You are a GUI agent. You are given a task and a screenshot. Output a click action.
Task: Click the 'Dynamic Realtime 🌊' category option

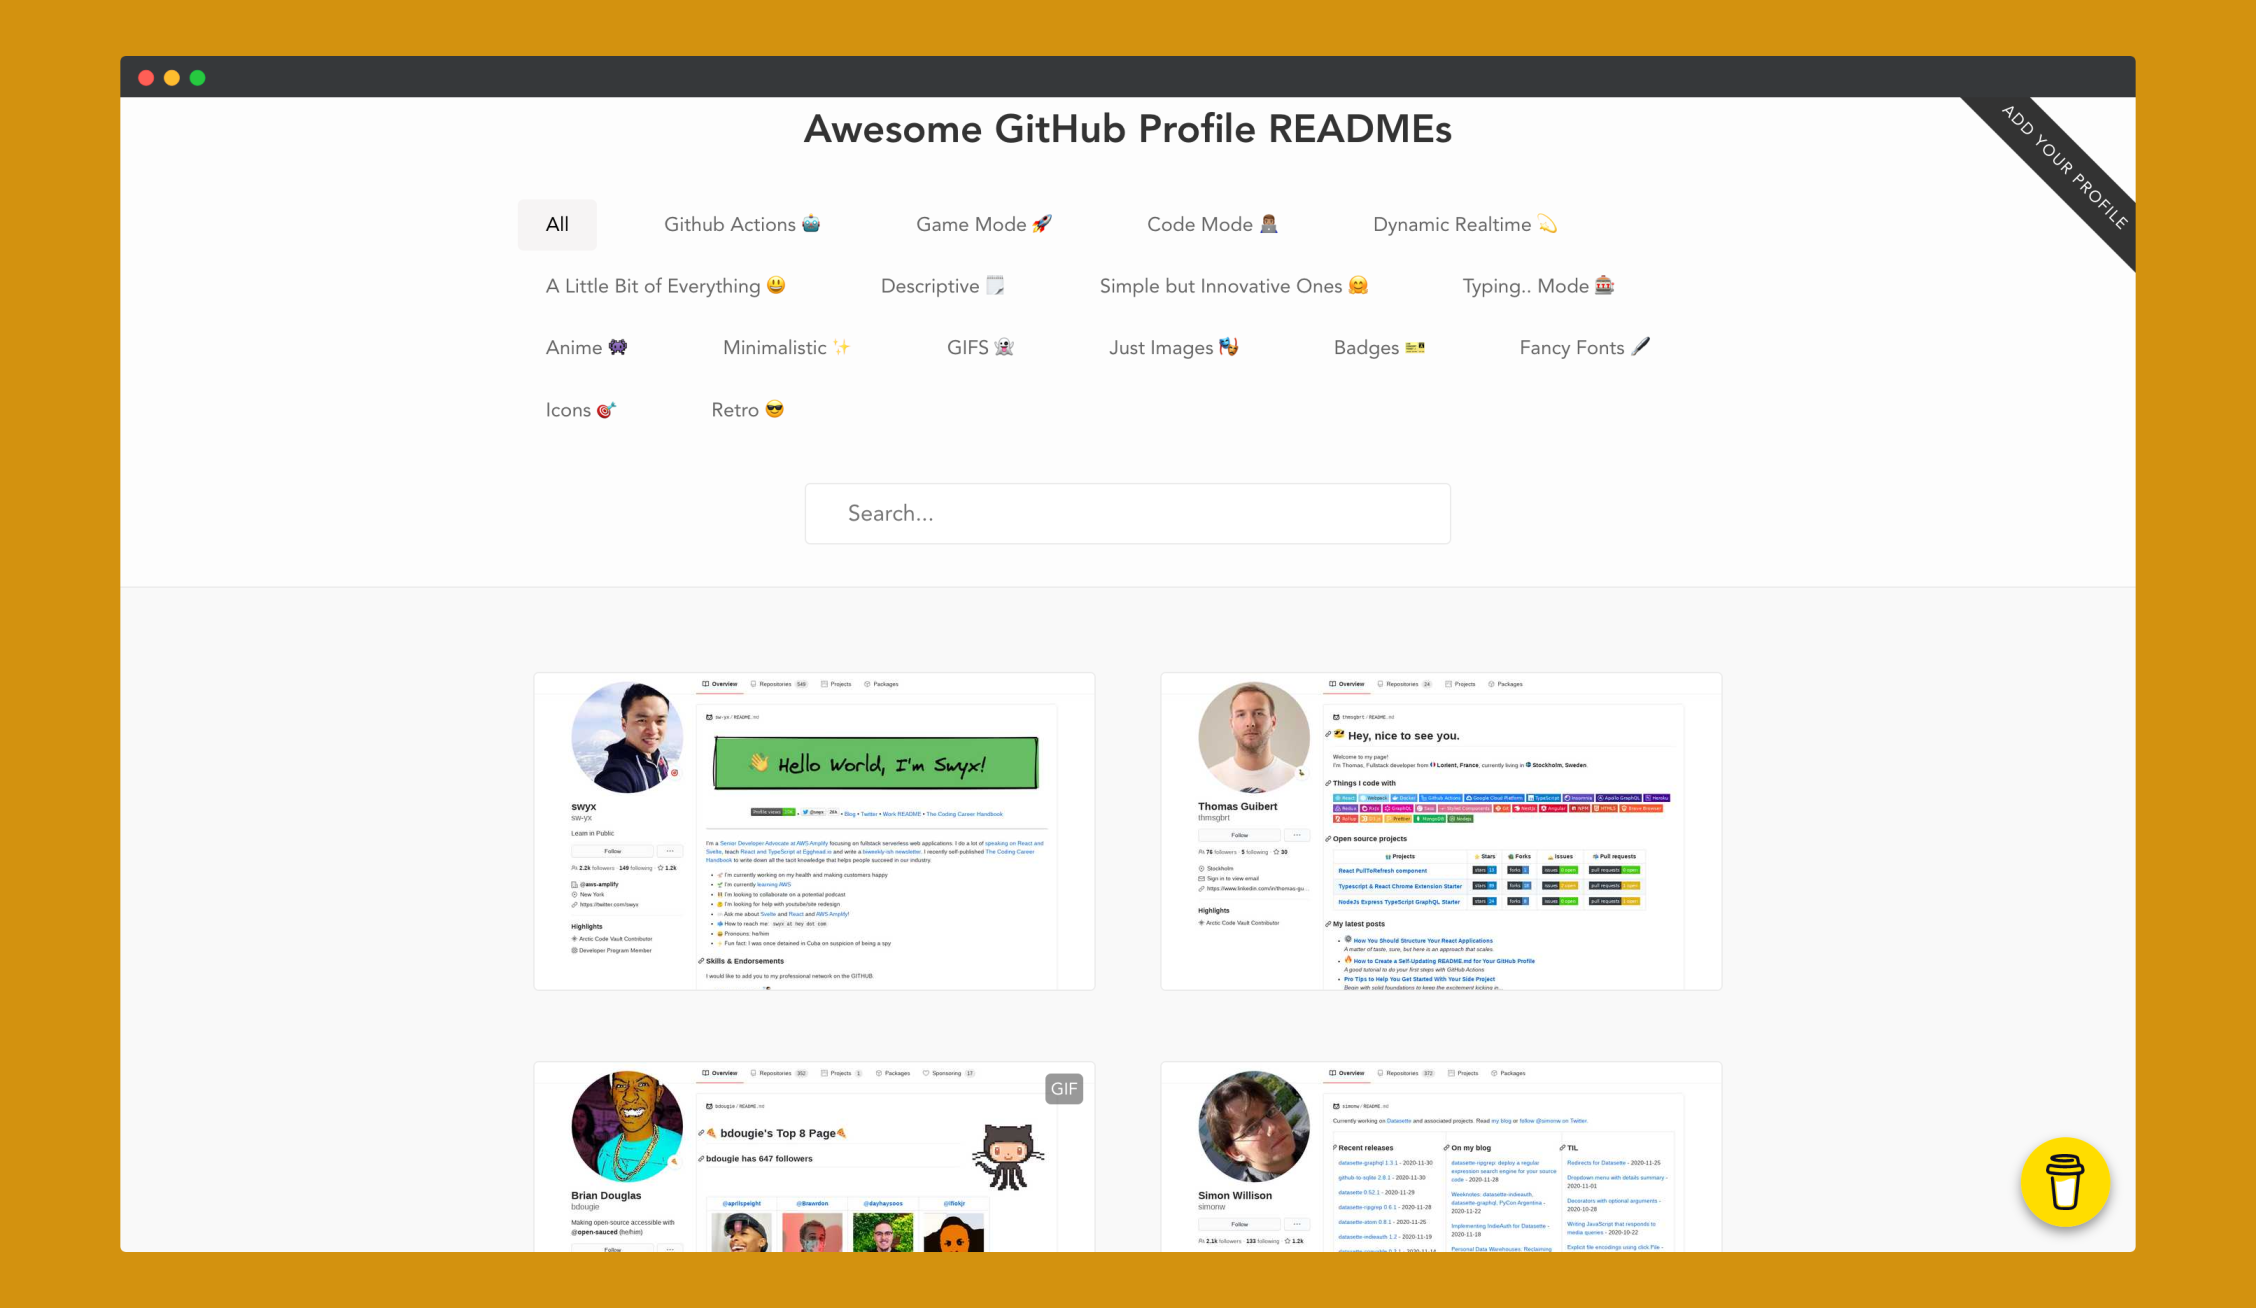pos(1464,224)
